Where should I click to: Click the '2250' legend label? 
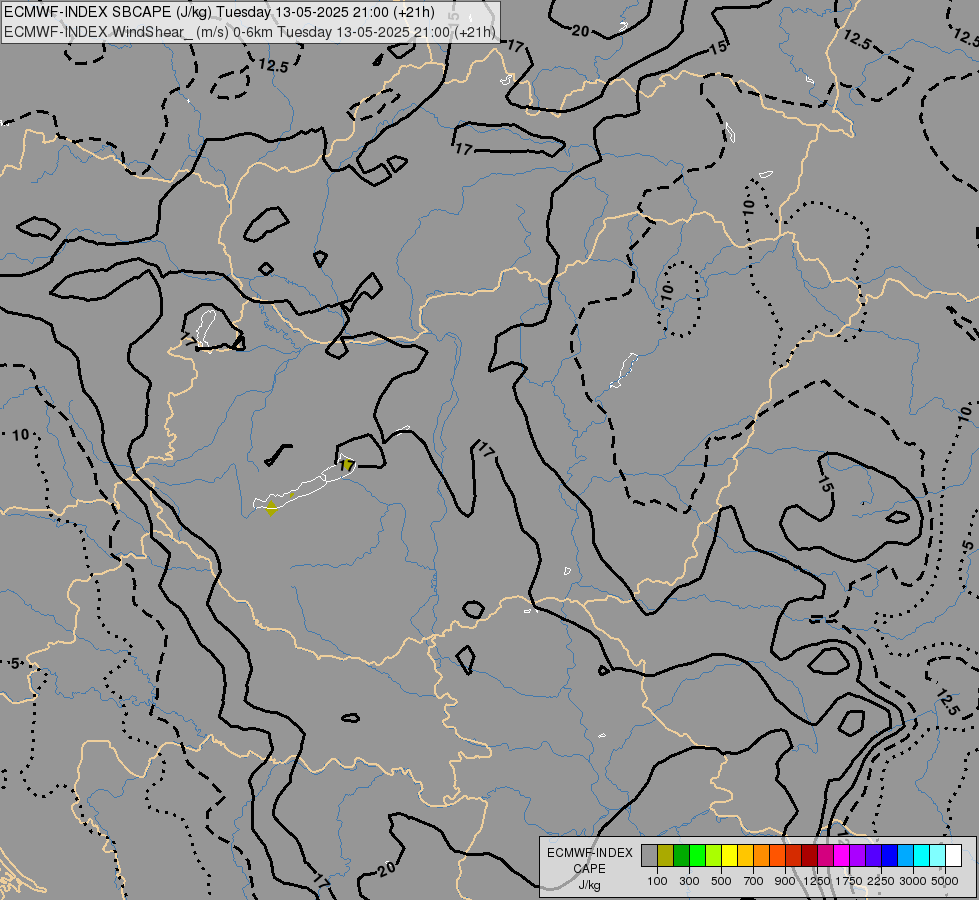pos(881,881)
